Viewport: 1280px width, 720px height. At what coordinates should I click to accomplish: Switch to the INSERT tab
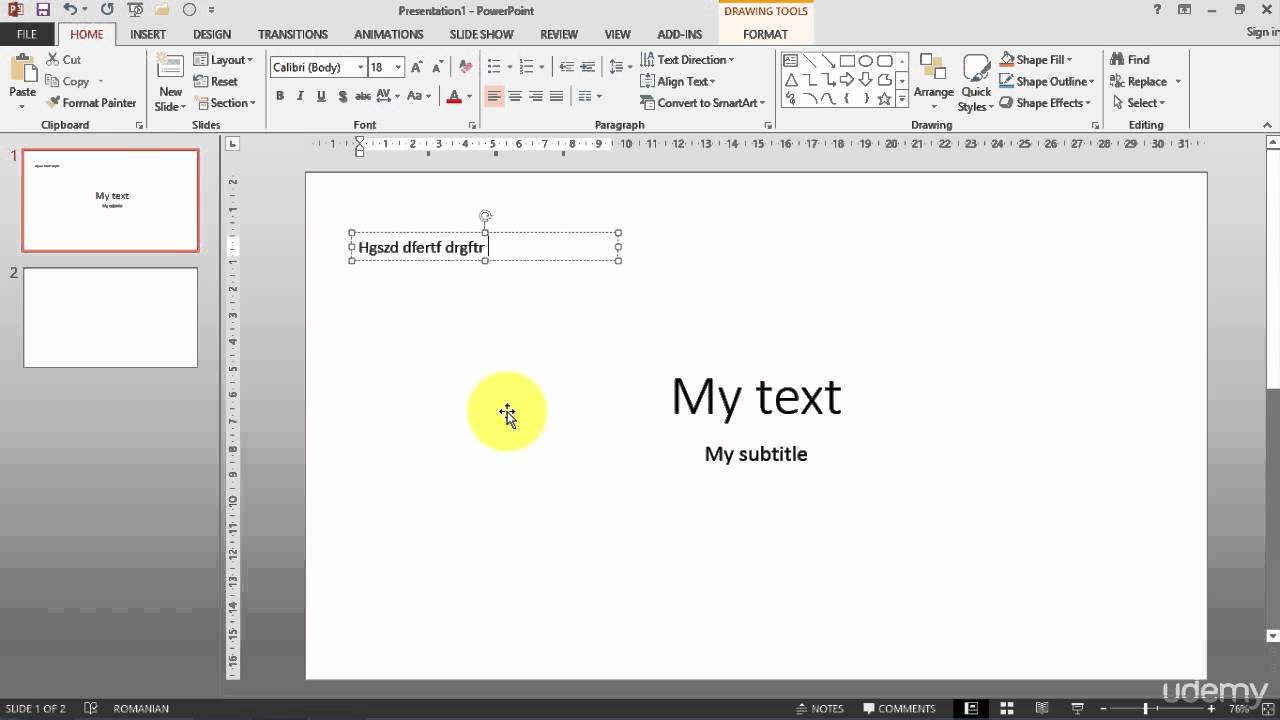[147, 33]
